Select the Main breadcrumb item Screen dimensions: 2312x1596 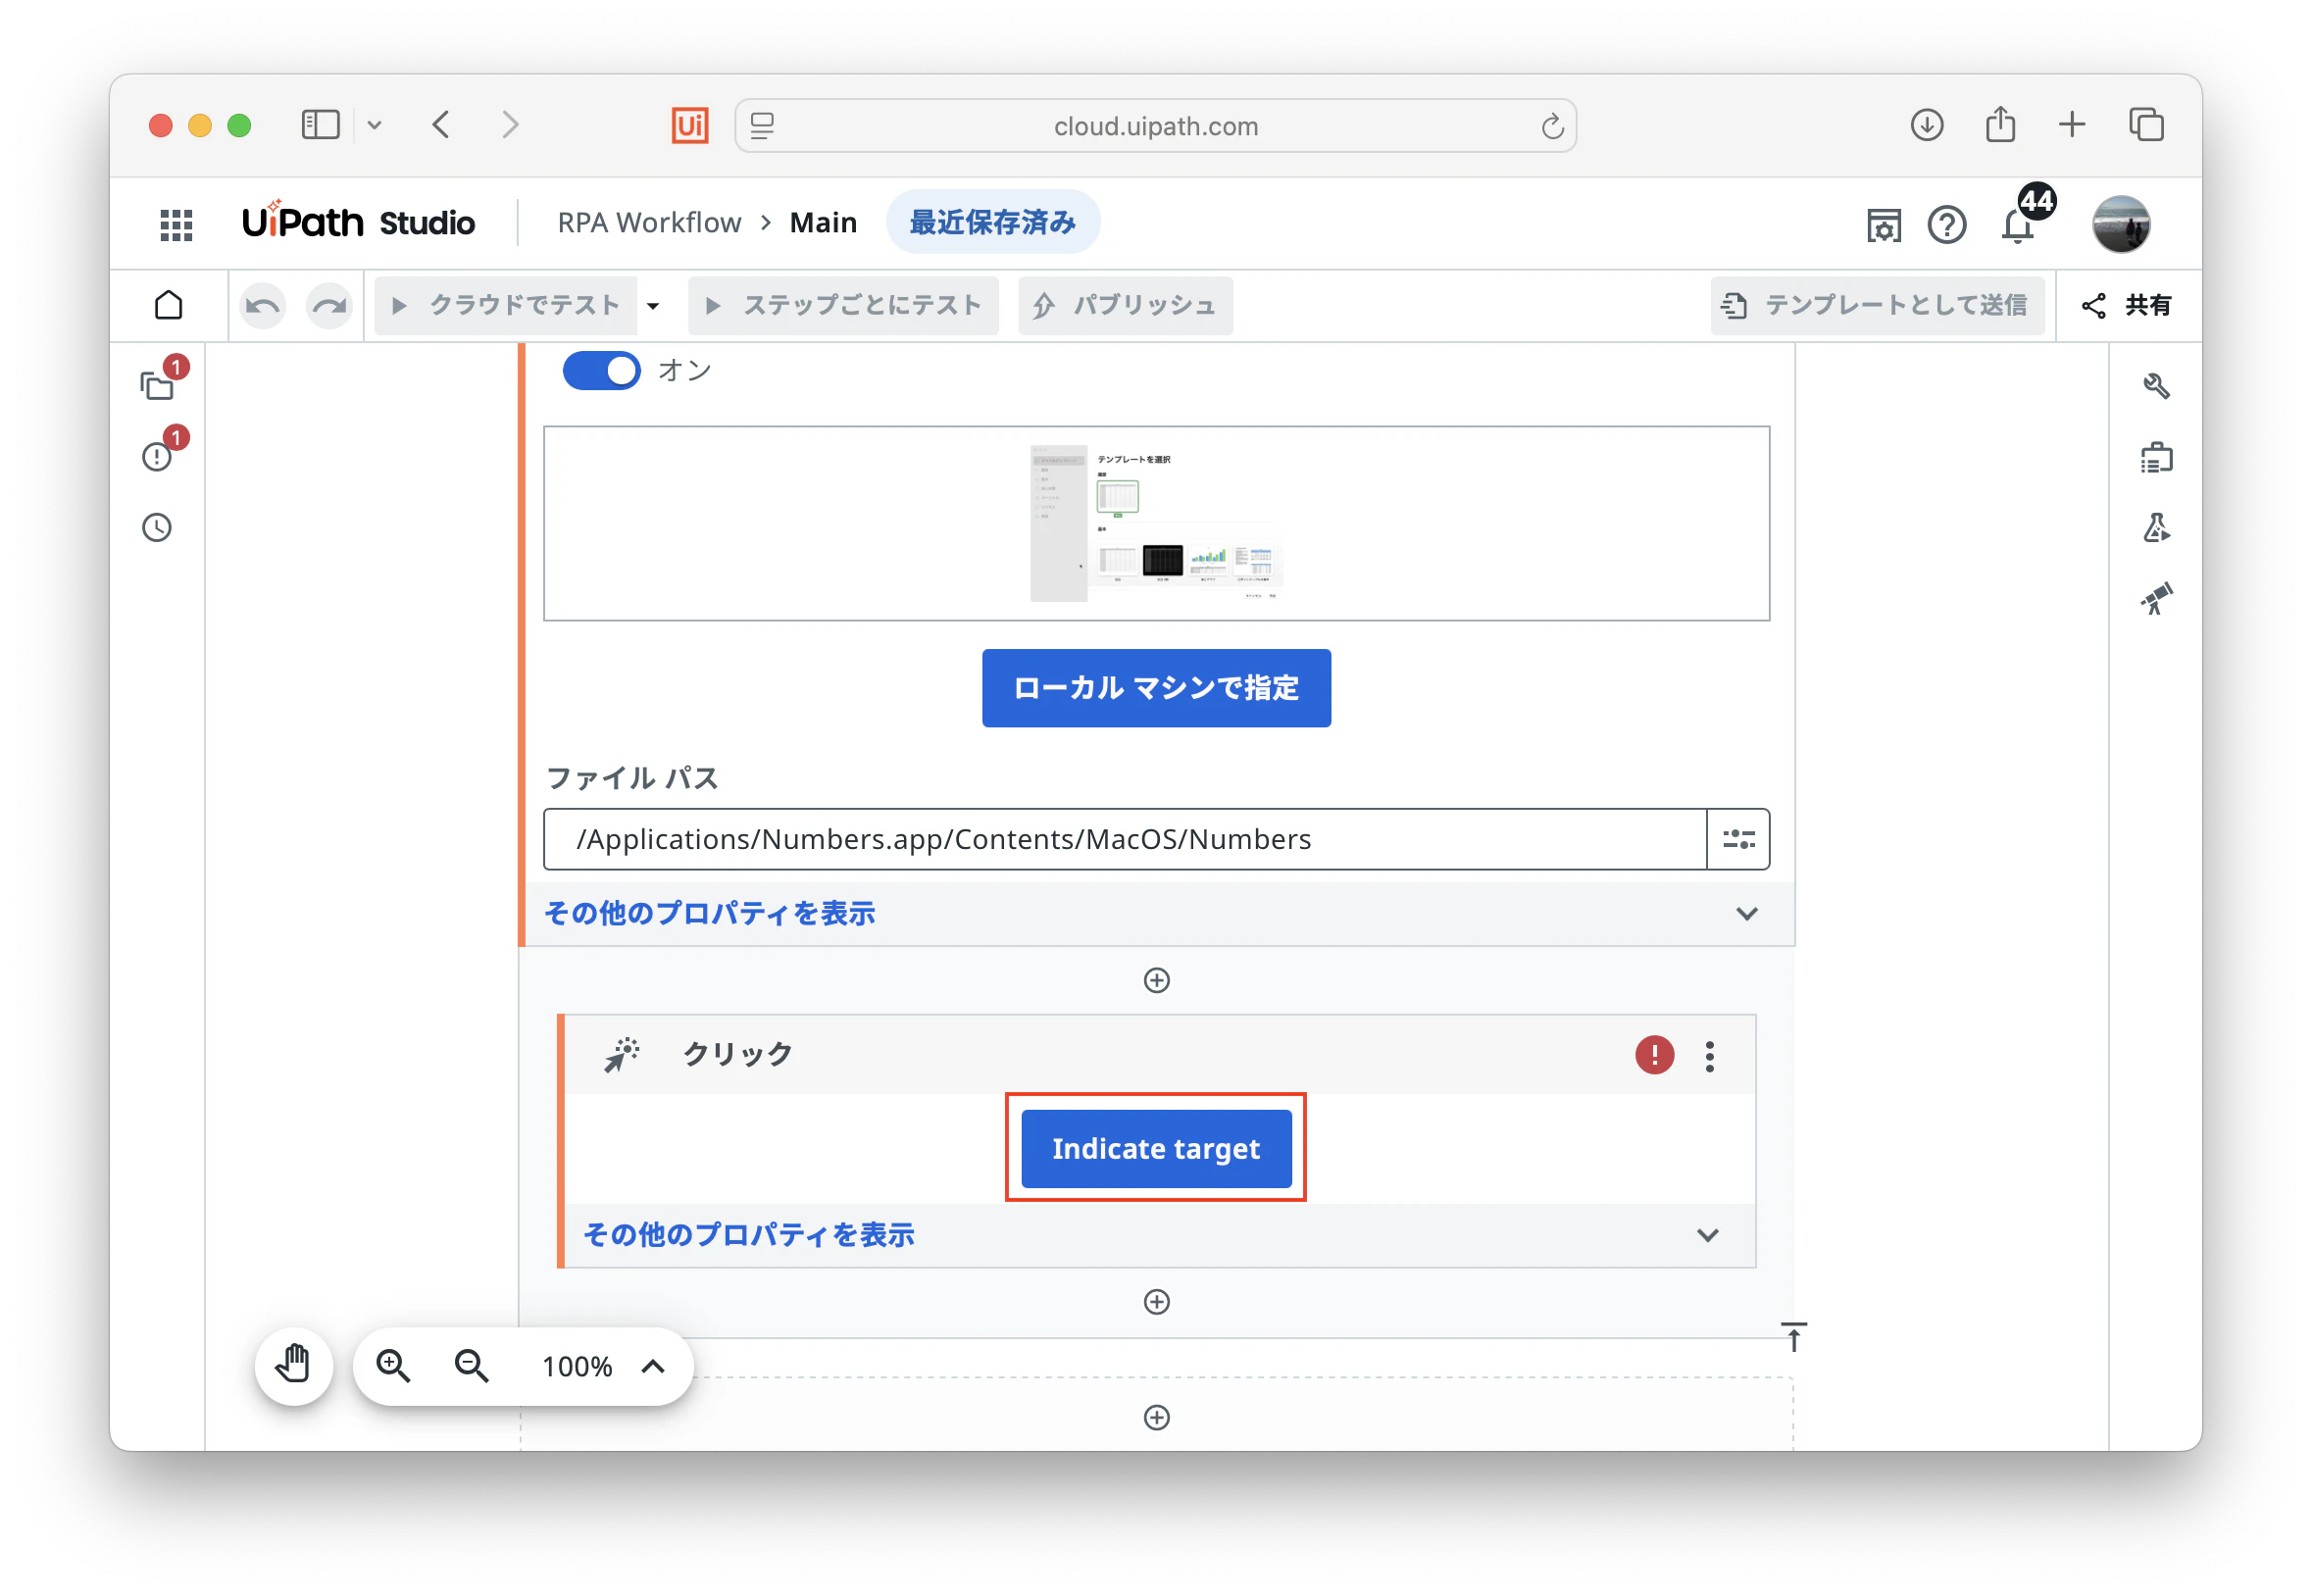pos(823,222)
